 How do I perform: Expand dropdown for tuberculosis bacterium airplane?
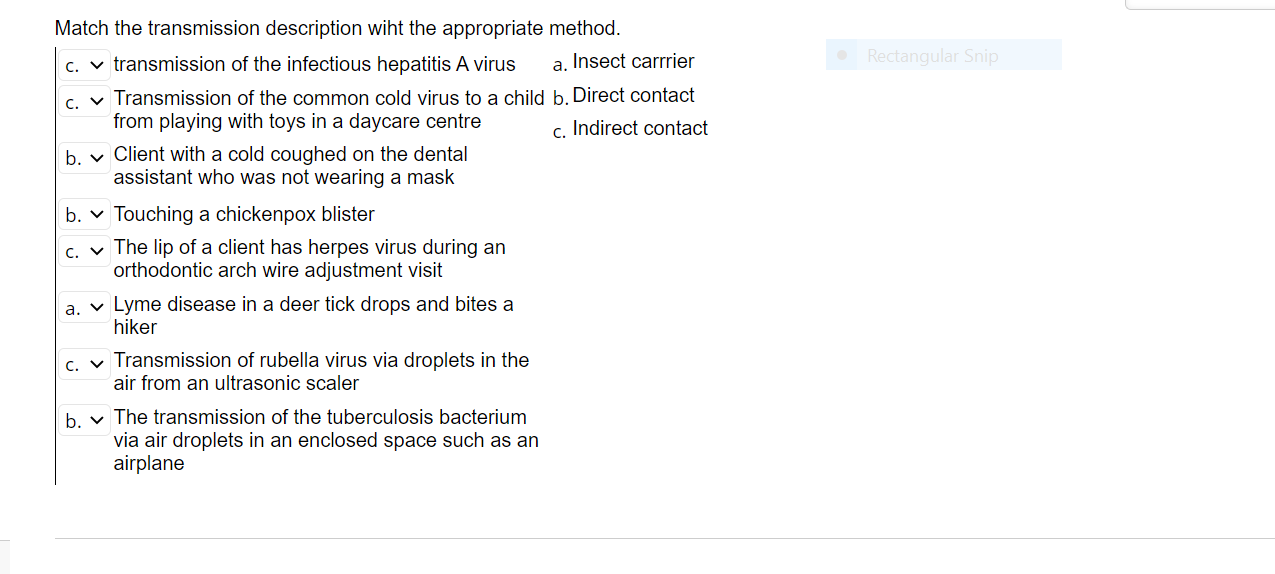(x=84, y=421)
